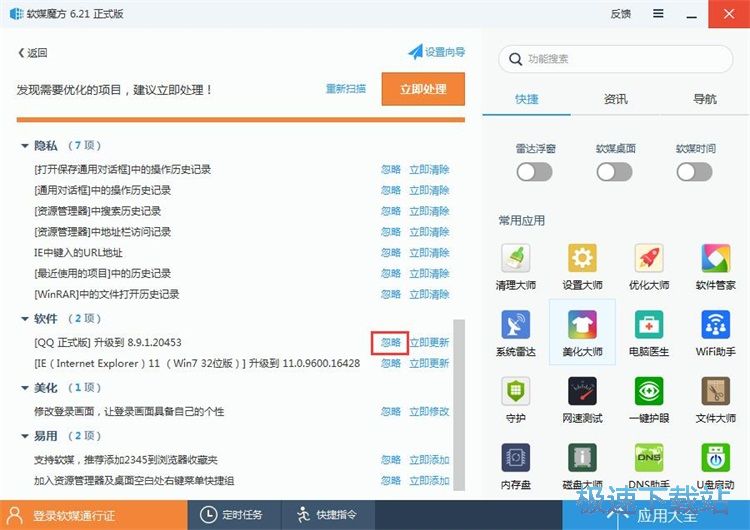750x530 pixels.
Task: Launch 网速测试 speedometer icon
Action: (x=582, y=391)
